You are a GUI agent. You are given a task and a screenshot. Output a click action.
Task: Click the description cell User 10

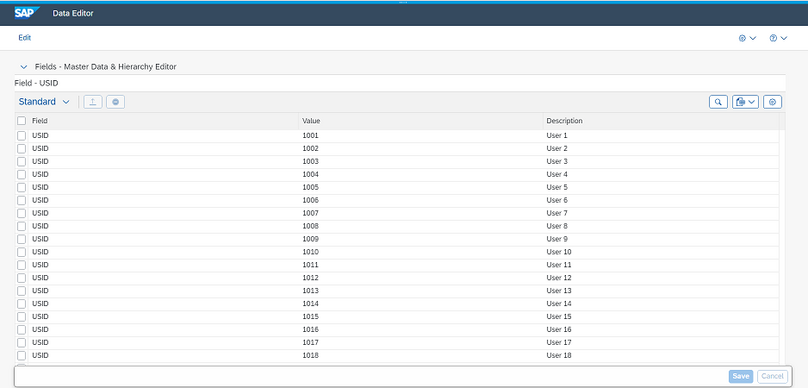[x=559, y=252]
